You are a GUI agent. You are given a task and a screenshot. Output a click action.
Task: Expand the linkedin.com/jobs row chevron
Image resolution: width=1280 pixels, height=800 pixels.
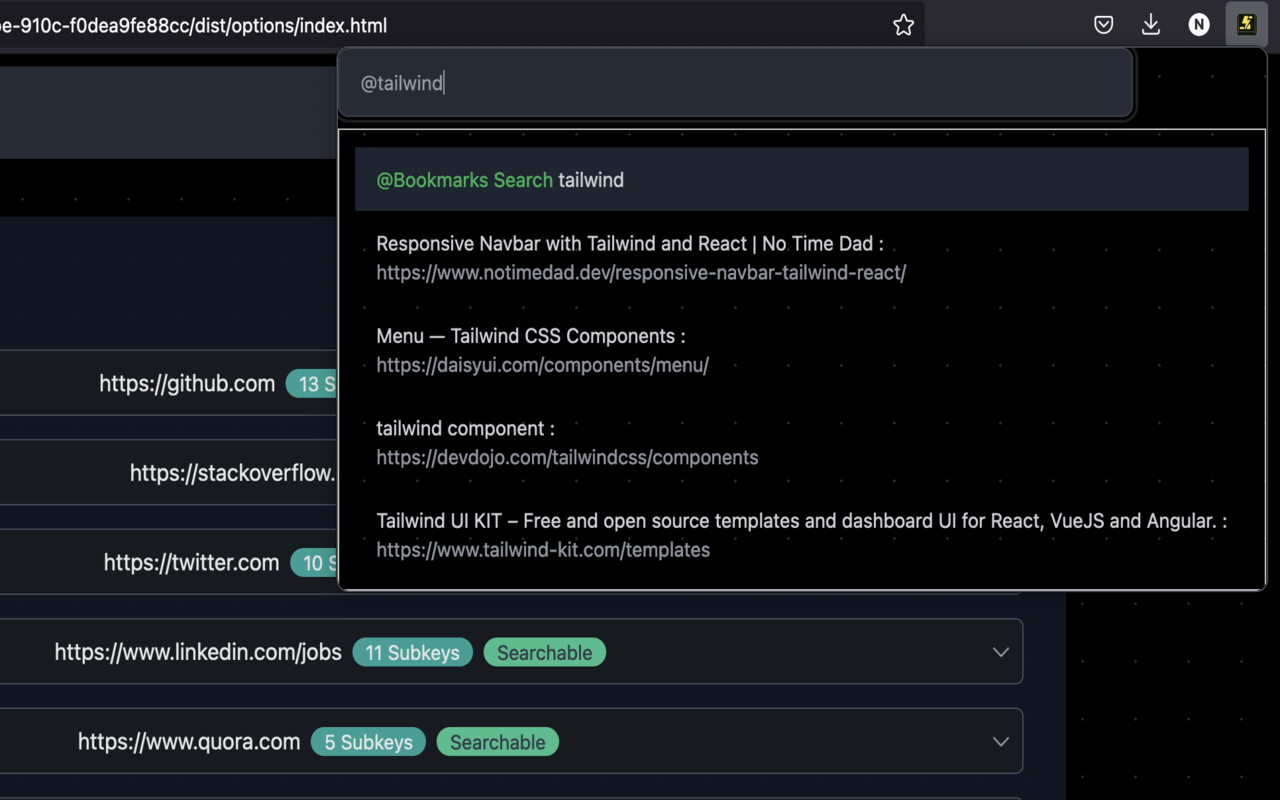[x=1000, y=652]
